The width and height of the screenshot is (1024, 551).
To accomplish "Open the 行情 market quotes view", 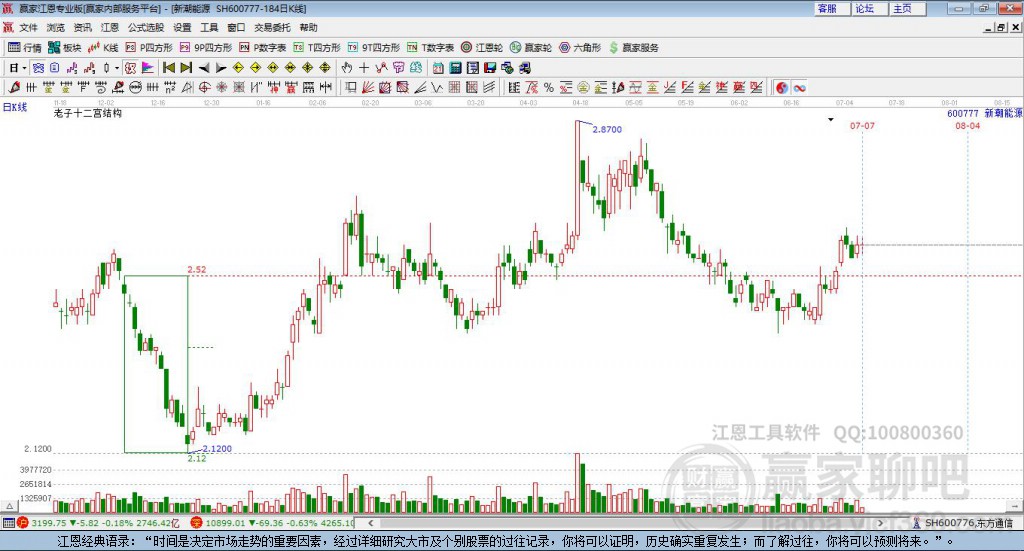I will point(24,47).
